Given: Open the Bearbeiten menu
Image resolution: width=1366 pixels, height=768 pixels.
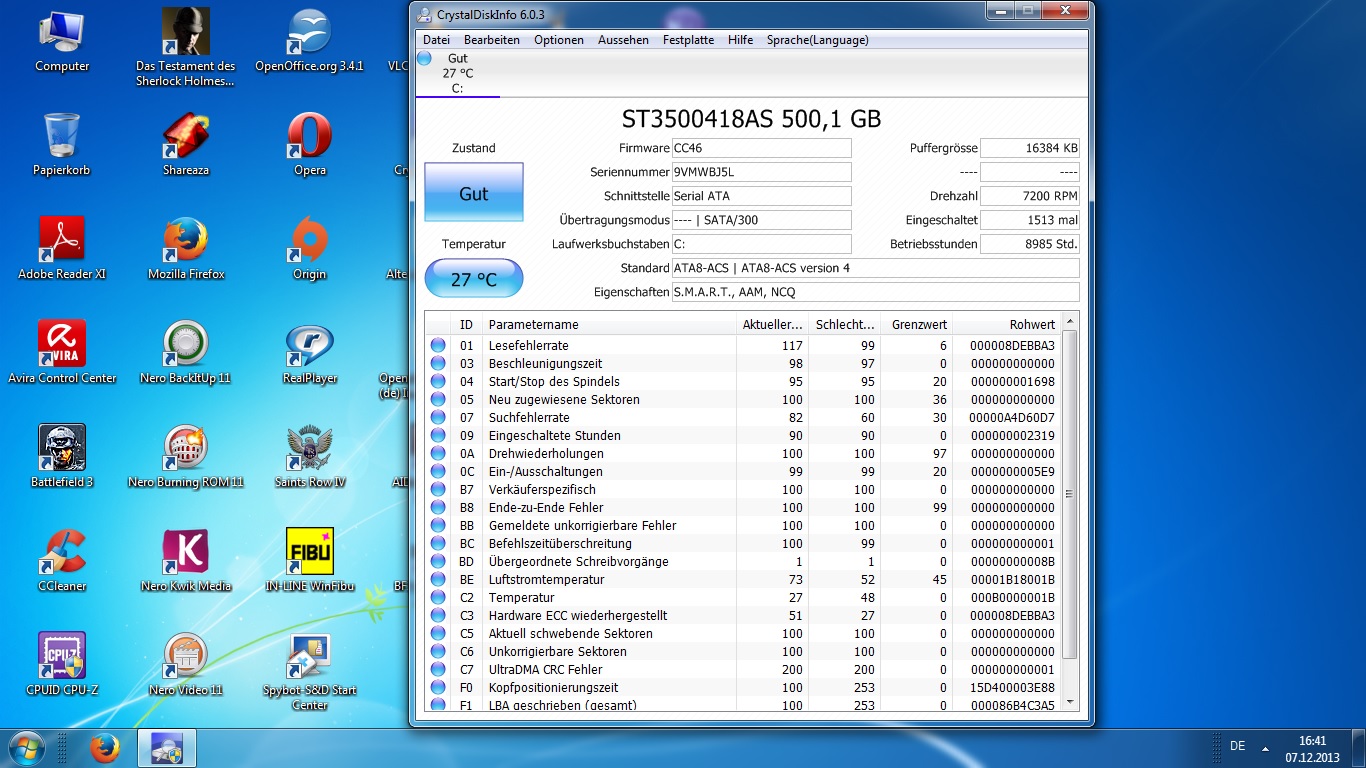Looking at the screenshot, I should click(492, 40).
